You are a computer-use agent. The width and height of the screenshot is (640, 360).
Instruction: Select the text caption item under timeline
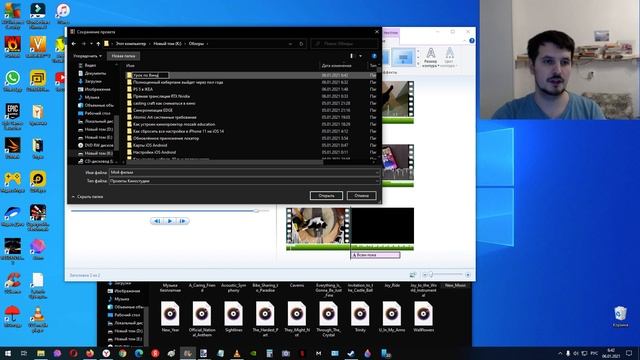click(375, 255)
